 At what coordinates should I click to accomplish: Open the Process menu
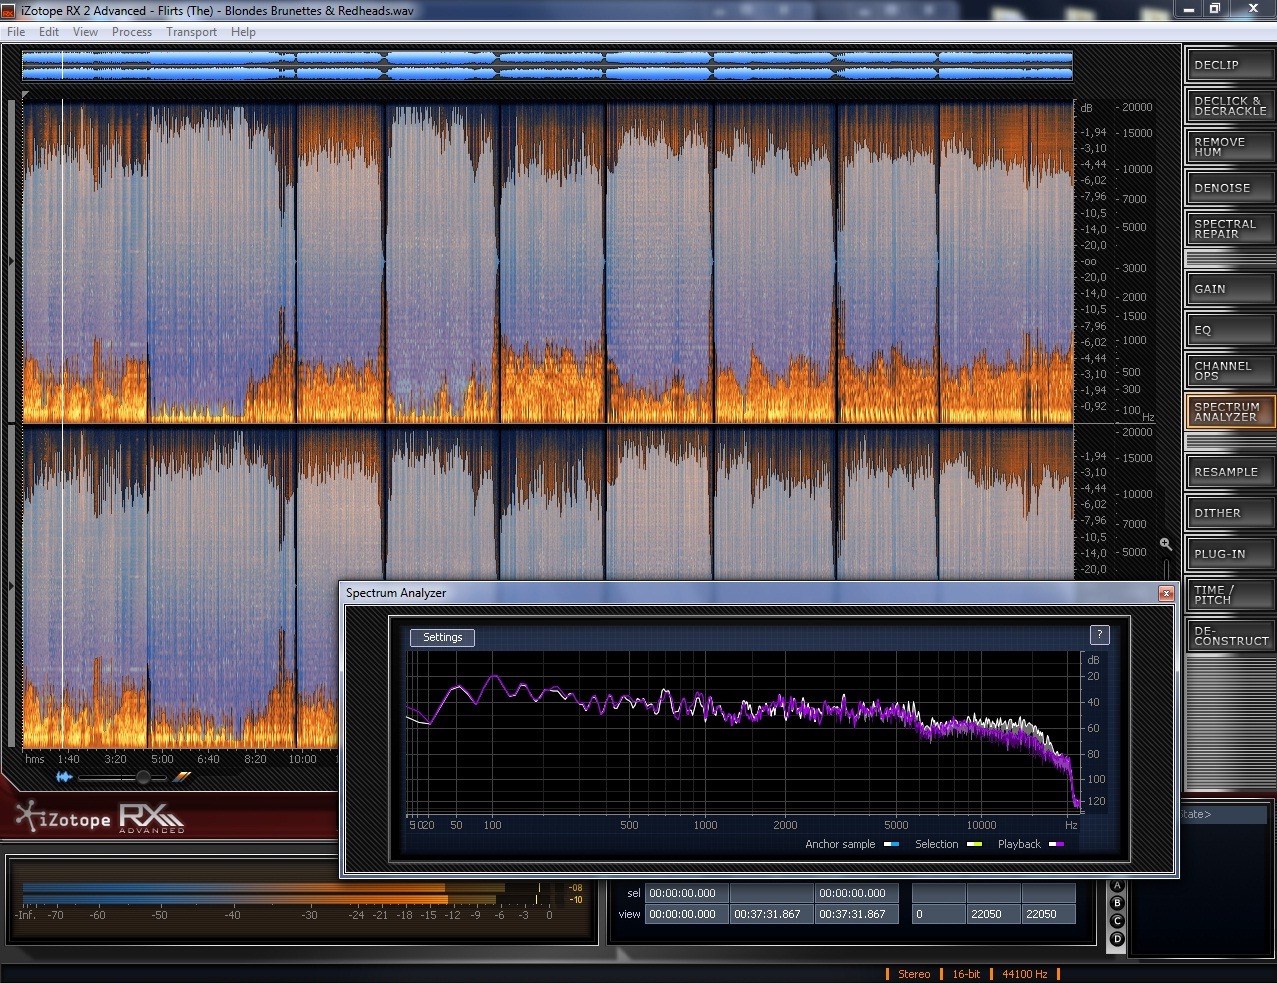pos(132,32)
